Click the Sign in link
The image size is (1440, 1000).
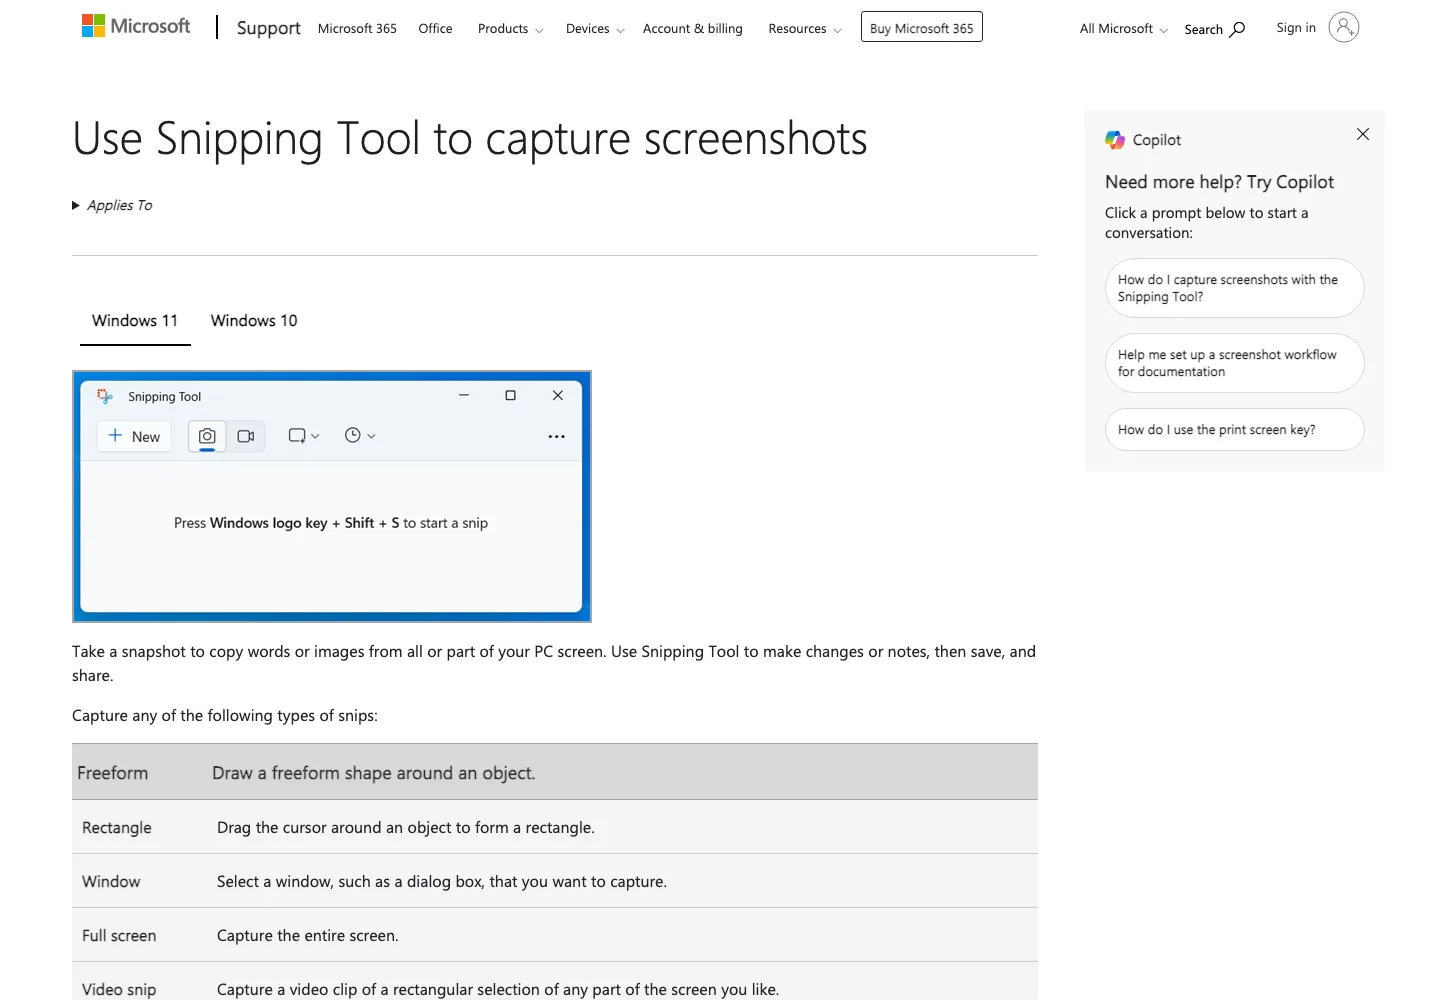click(x=1296, y=27)
